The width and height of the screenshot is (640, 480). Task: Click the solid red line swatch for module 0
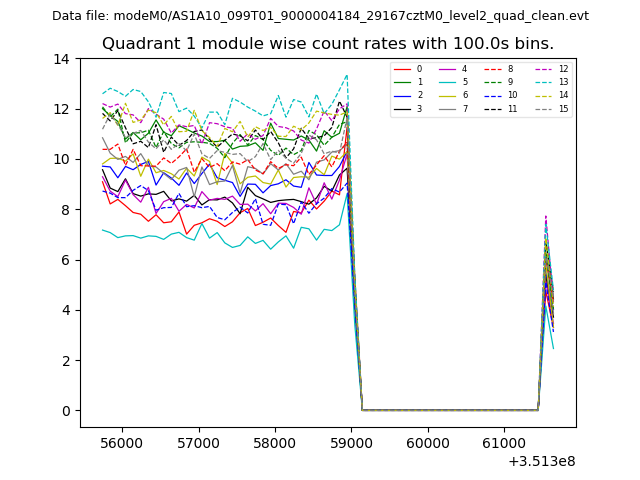click(402, 69)
